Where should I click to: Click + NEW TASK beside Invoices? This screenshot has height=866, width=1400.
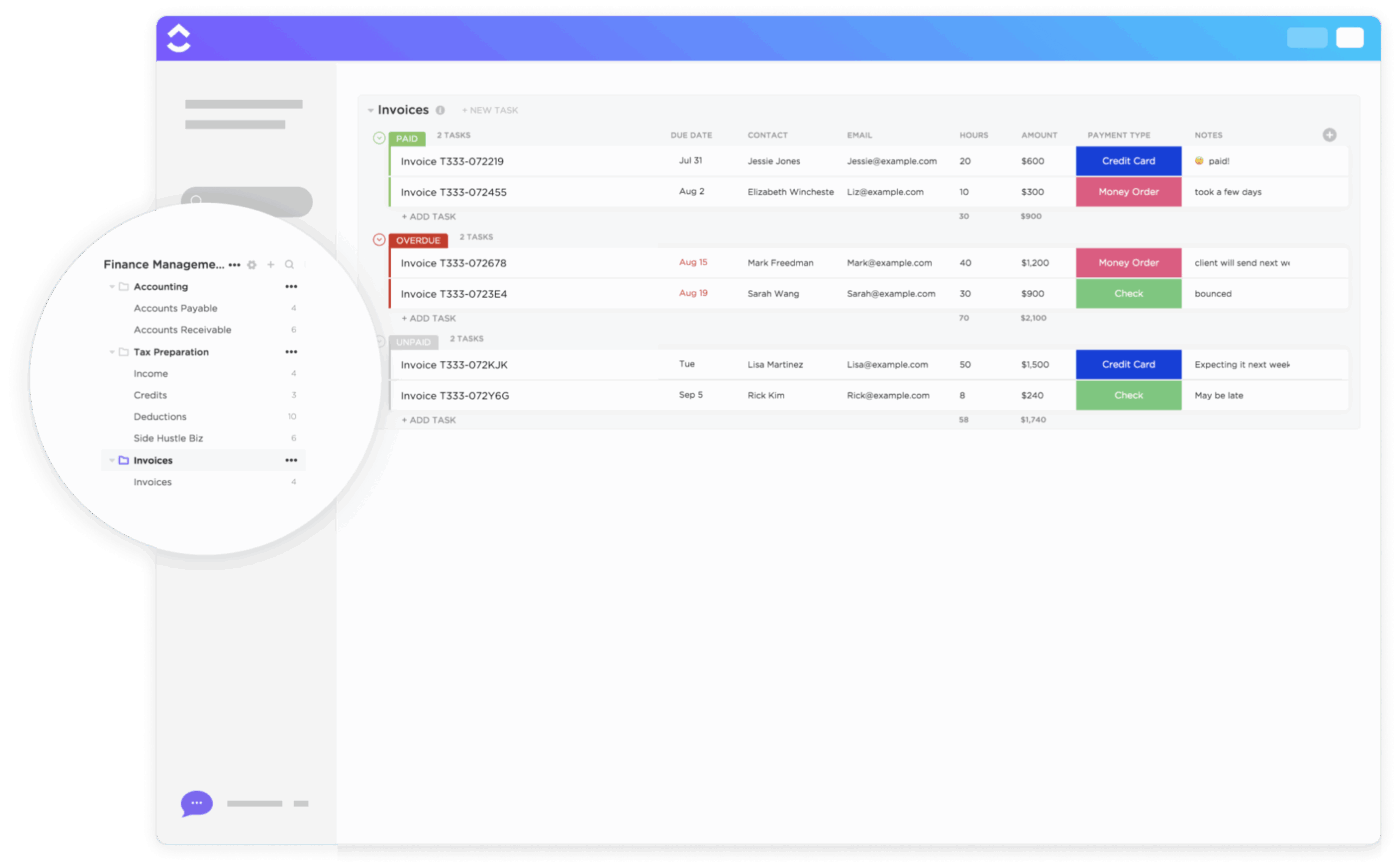pyautogui.click(x=490, y=110)
